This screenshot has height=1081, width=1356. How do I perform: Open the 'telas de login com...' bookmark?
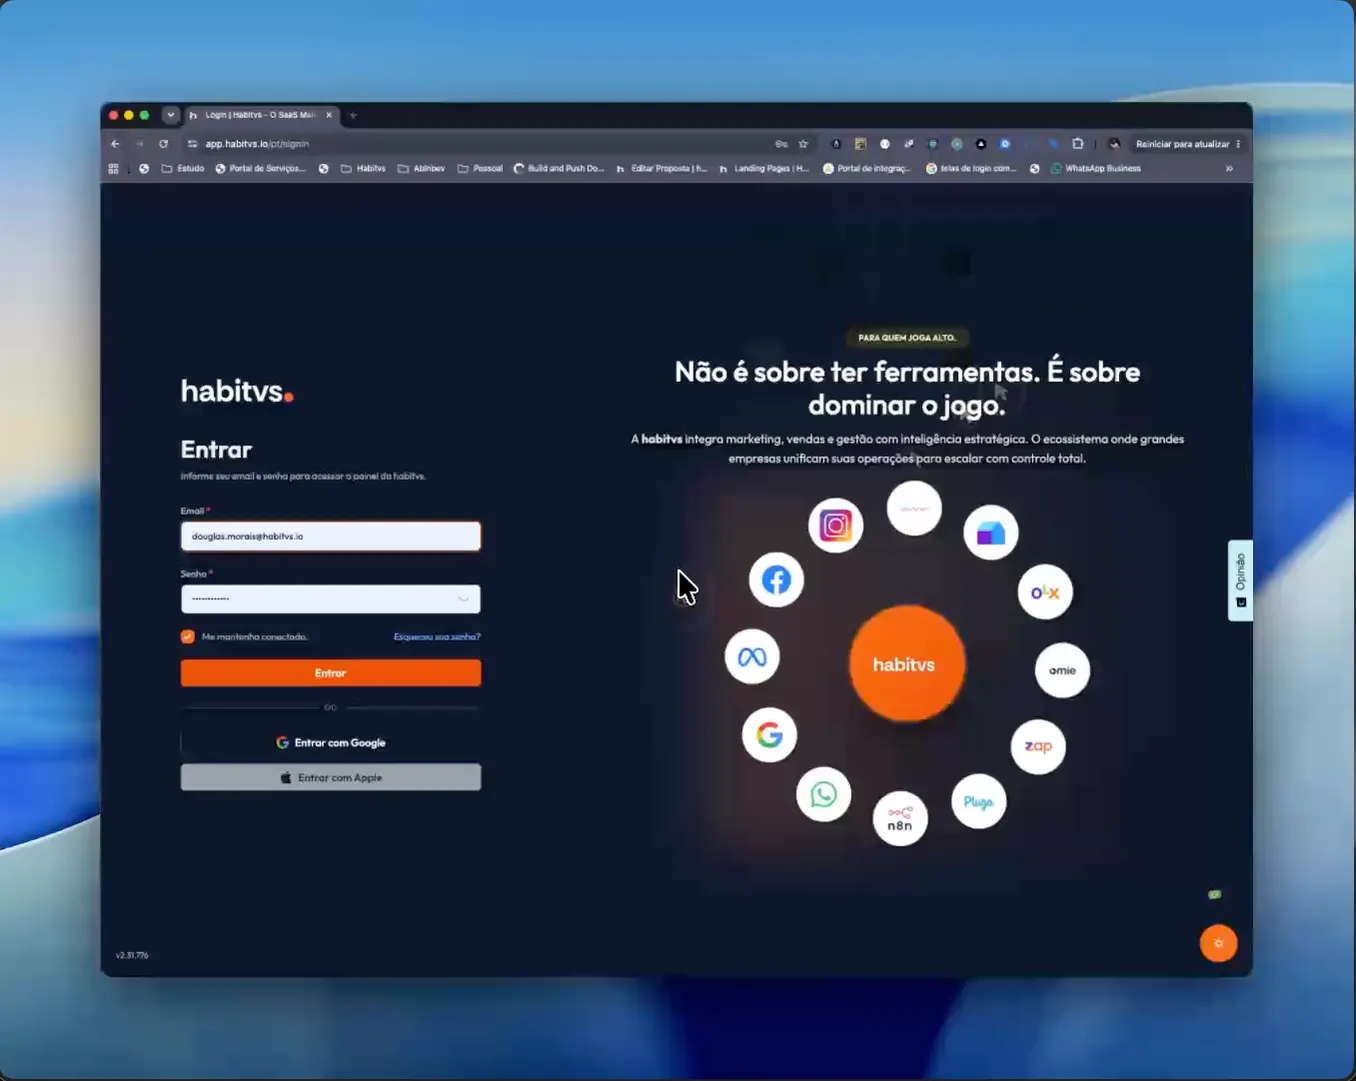(971, 169)
